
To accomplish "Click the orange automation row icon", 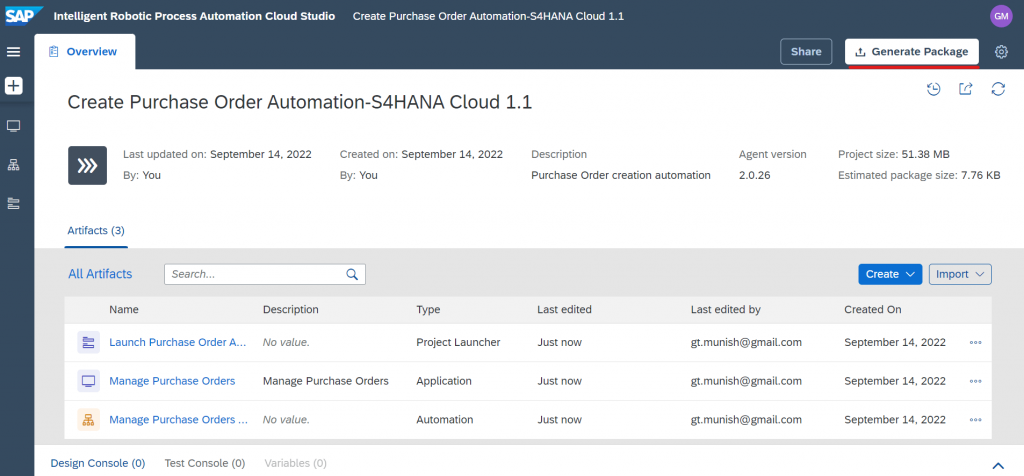I will point(88,419).
